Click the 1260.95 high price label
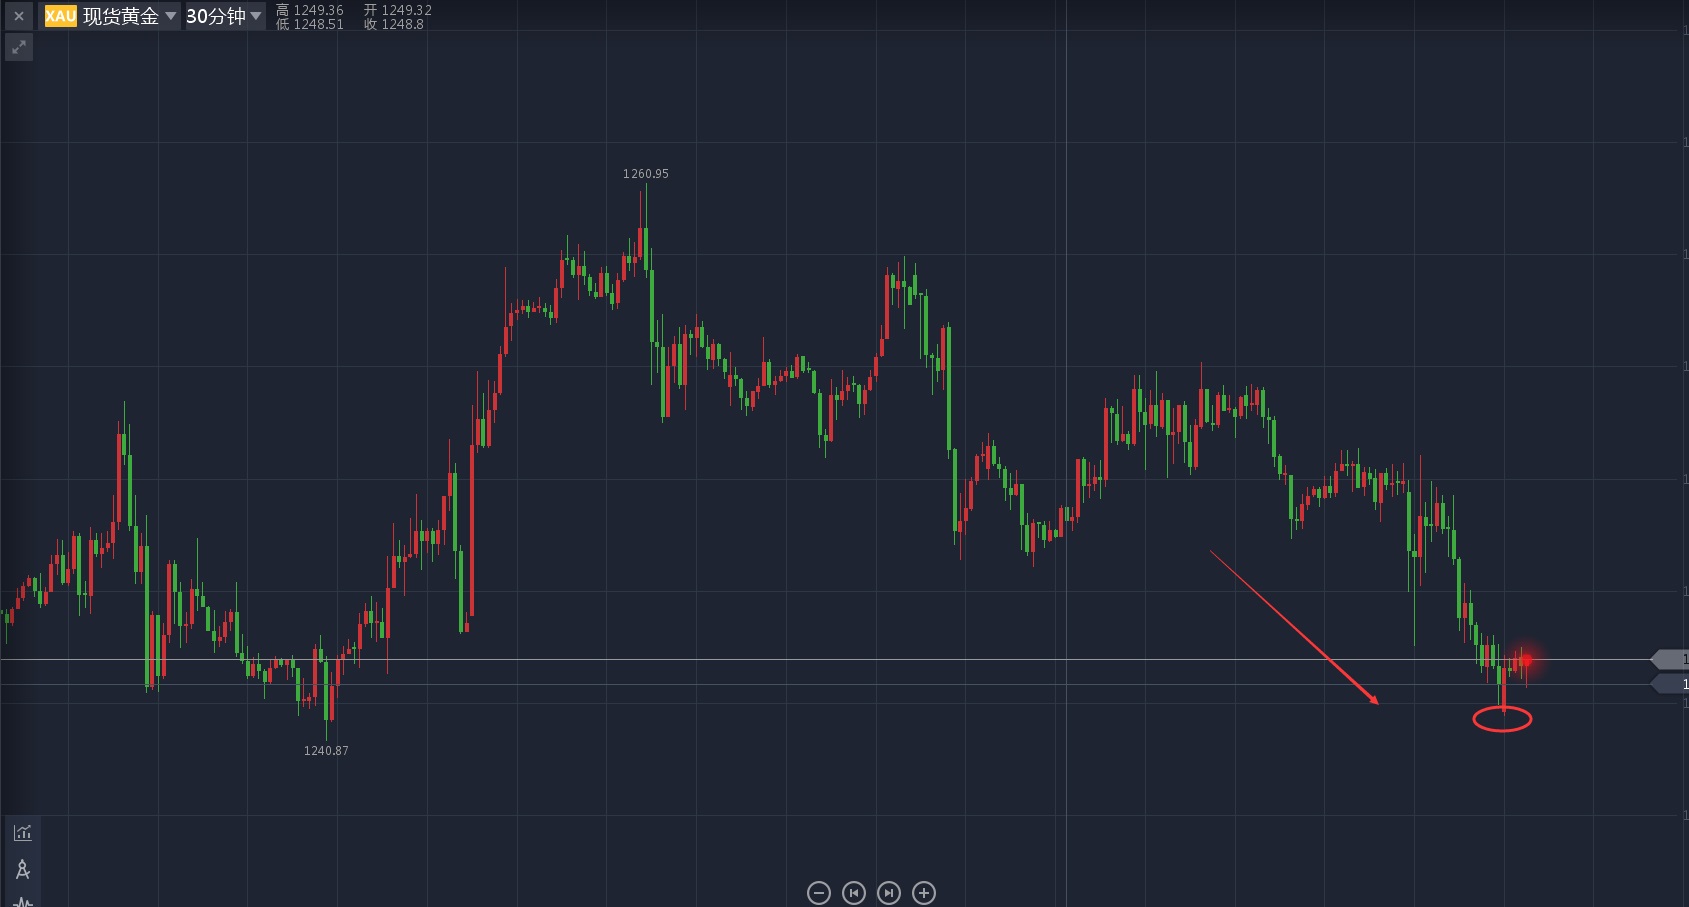 point(645,174)
